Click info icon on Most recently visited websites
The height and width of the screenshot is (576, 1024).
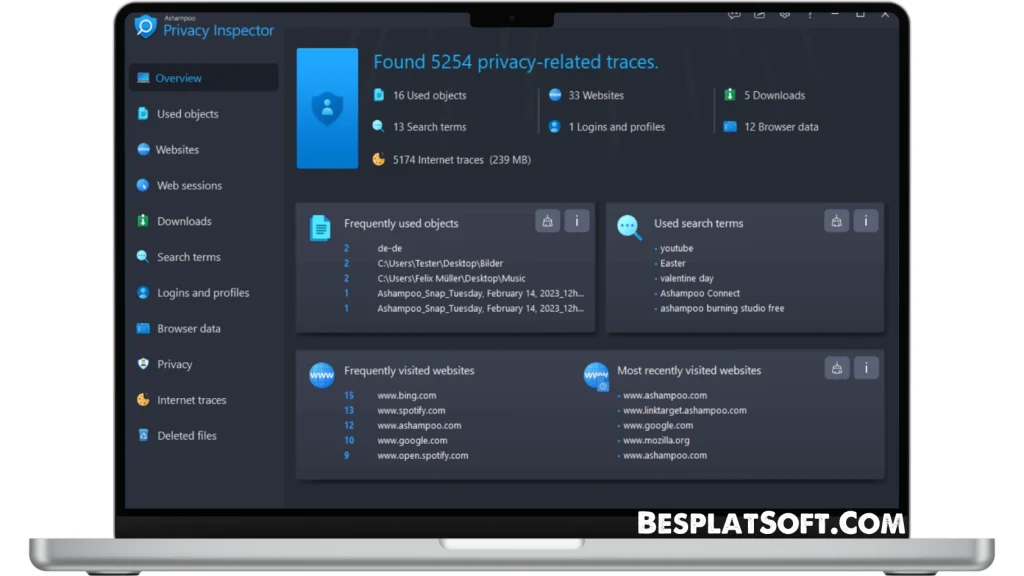pos(865,368)
